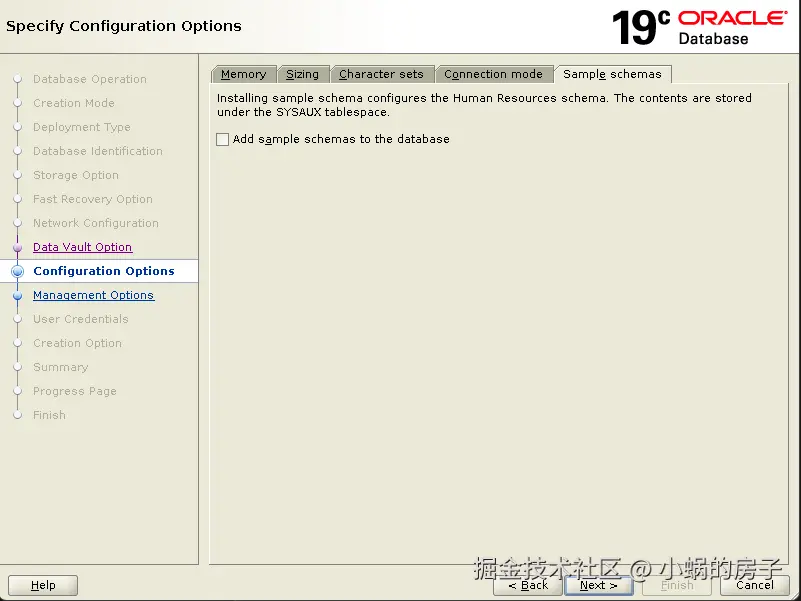The width and height of the screenshot is (801, 601).
Task: Click the Data Vault Option bullet icon
Action: 17,247
